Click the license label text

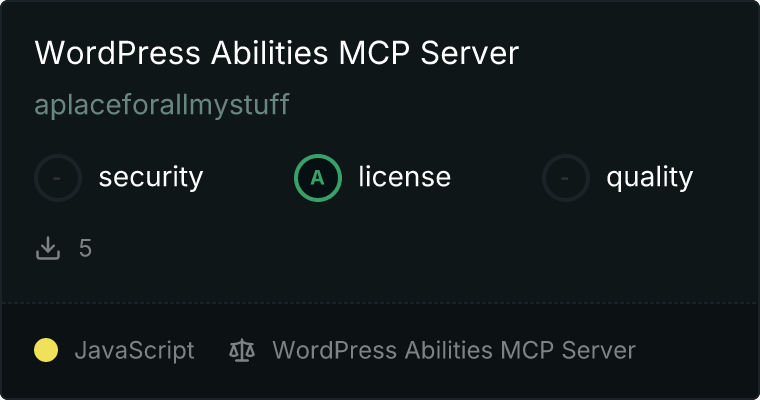point(405,176)
